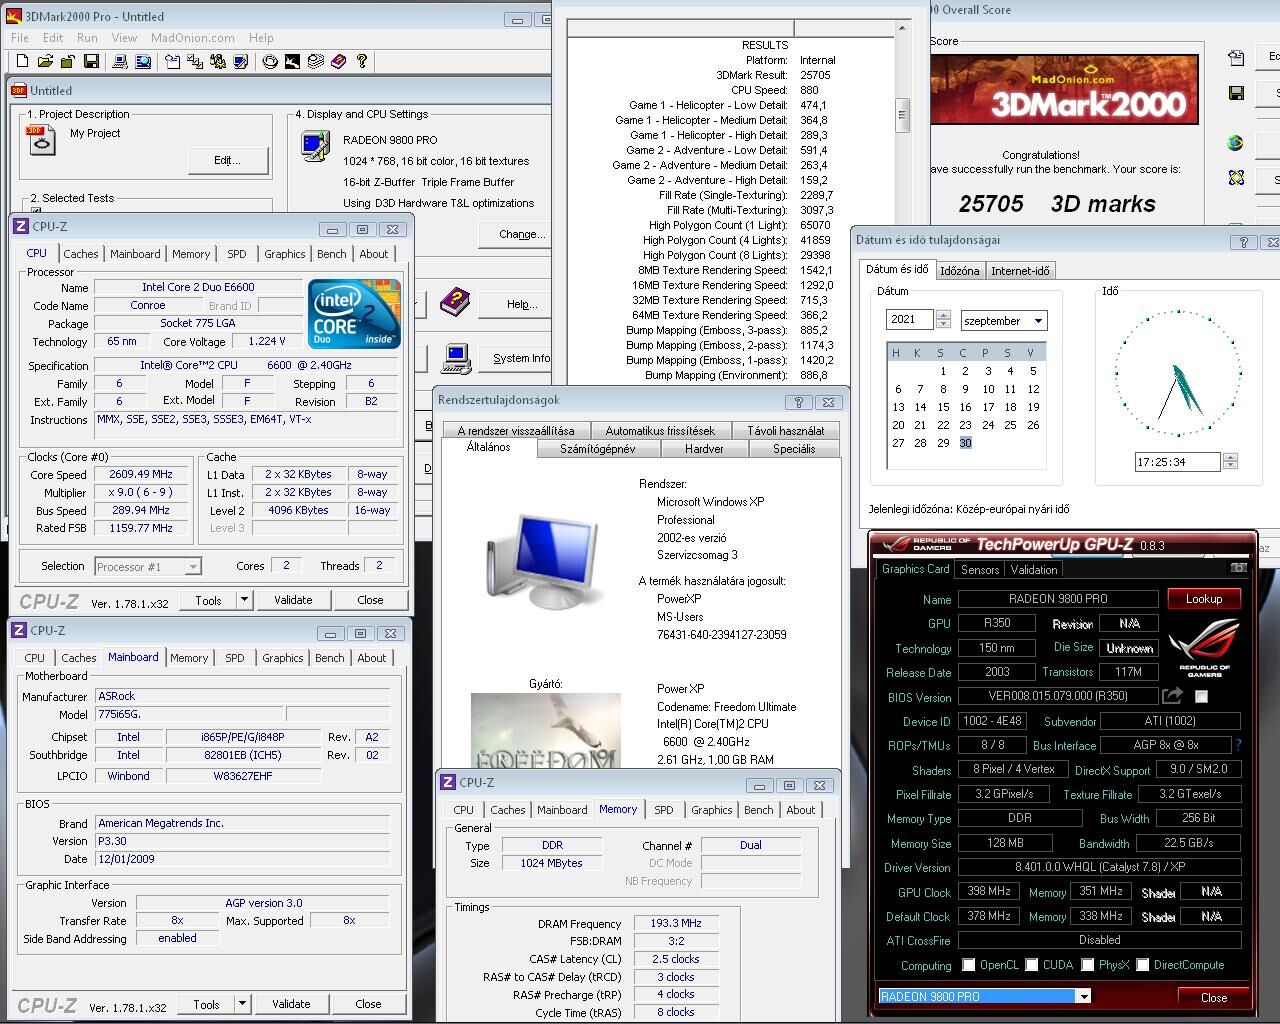Click the globe icon in Overall Score window
Image resolution: width=1280 pixels, height=1024 pixels.
1236,143
